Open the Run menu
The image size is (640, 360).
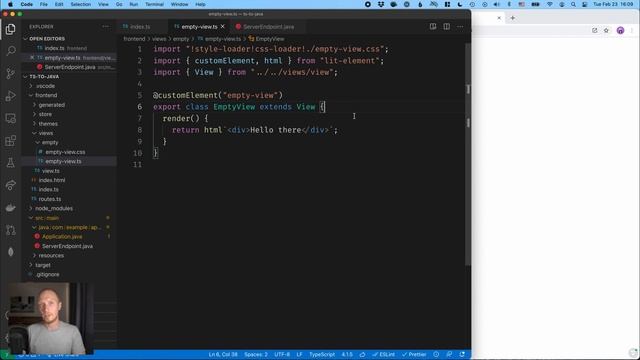click(133, 4)
